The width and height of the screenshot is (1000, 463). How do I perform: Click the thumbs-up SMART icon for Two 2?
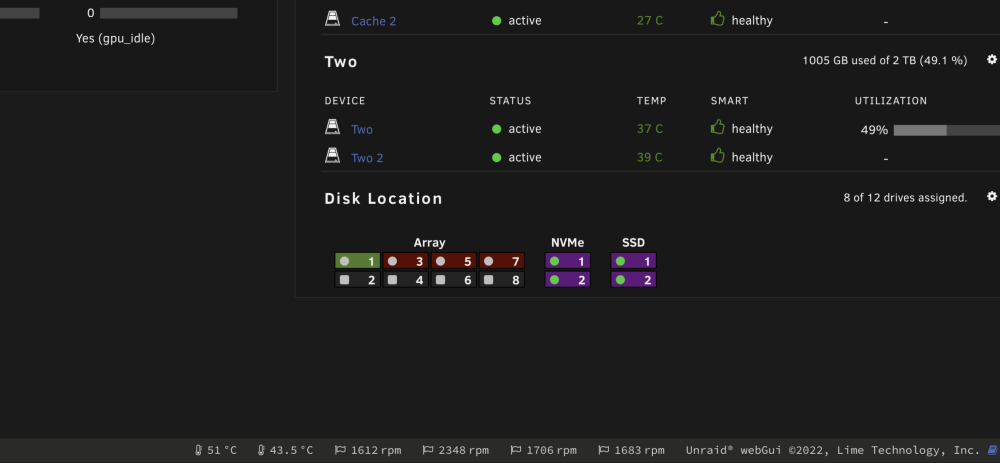tap(718, 156)
